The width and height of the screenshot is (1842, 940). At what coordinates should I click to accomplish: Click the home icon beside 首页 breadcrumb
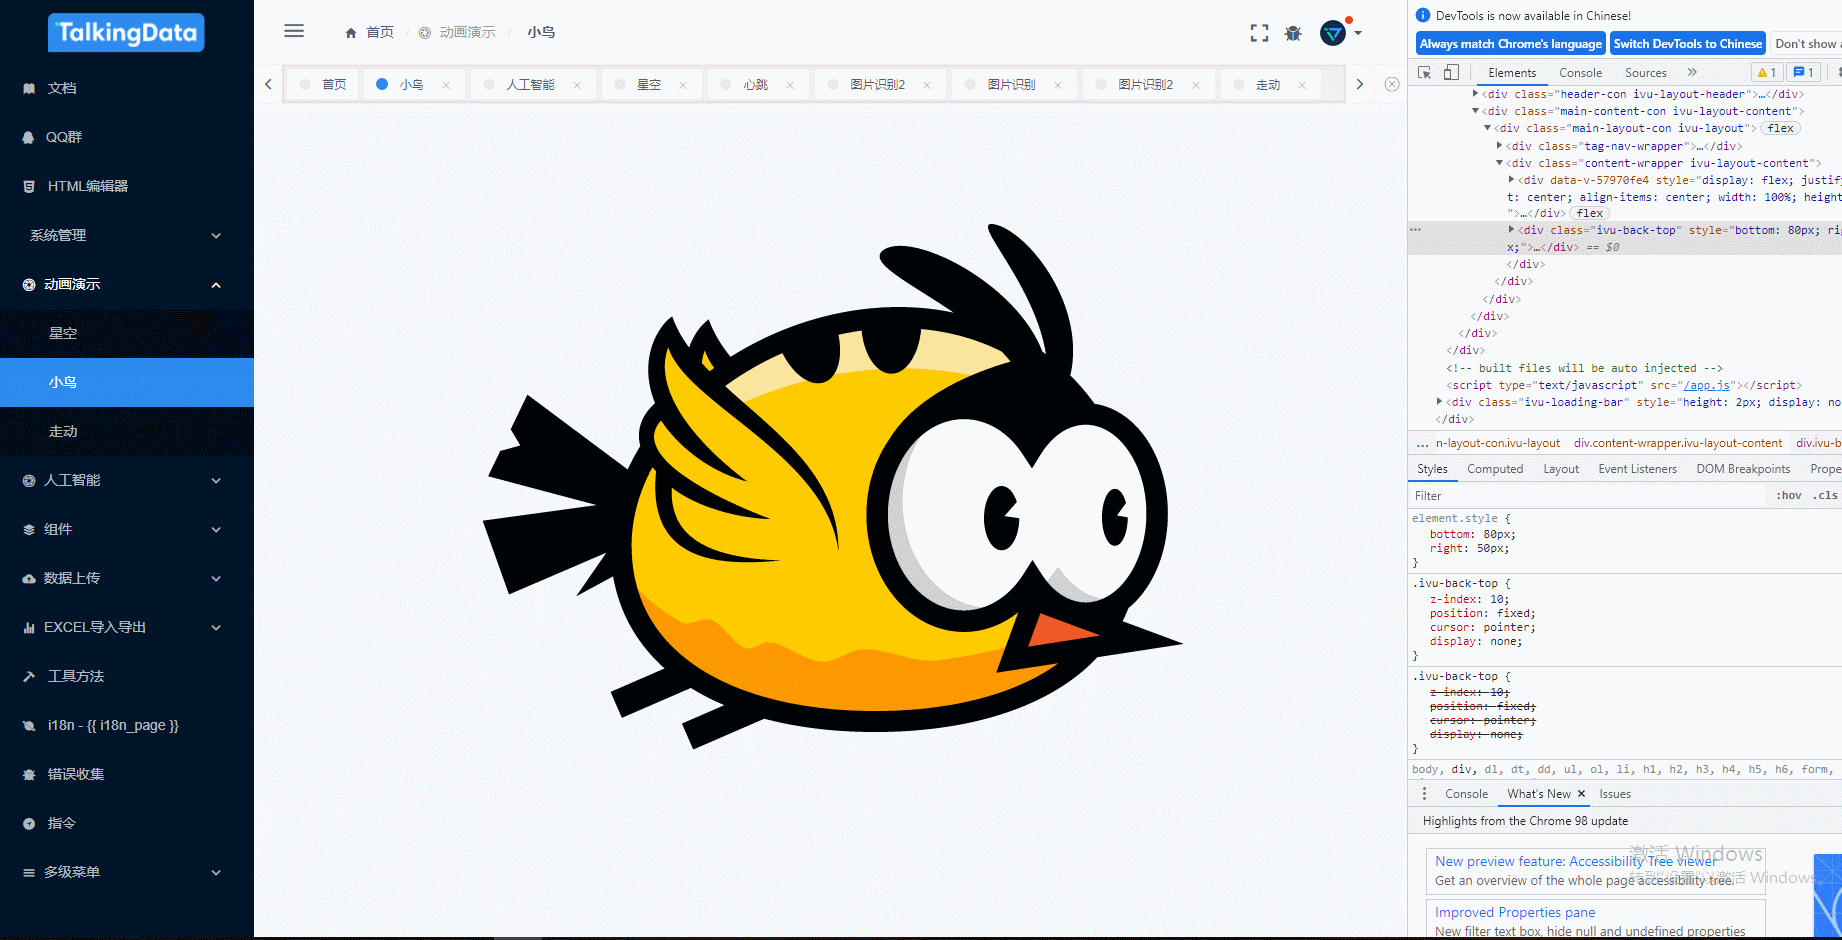pos(349,31)
